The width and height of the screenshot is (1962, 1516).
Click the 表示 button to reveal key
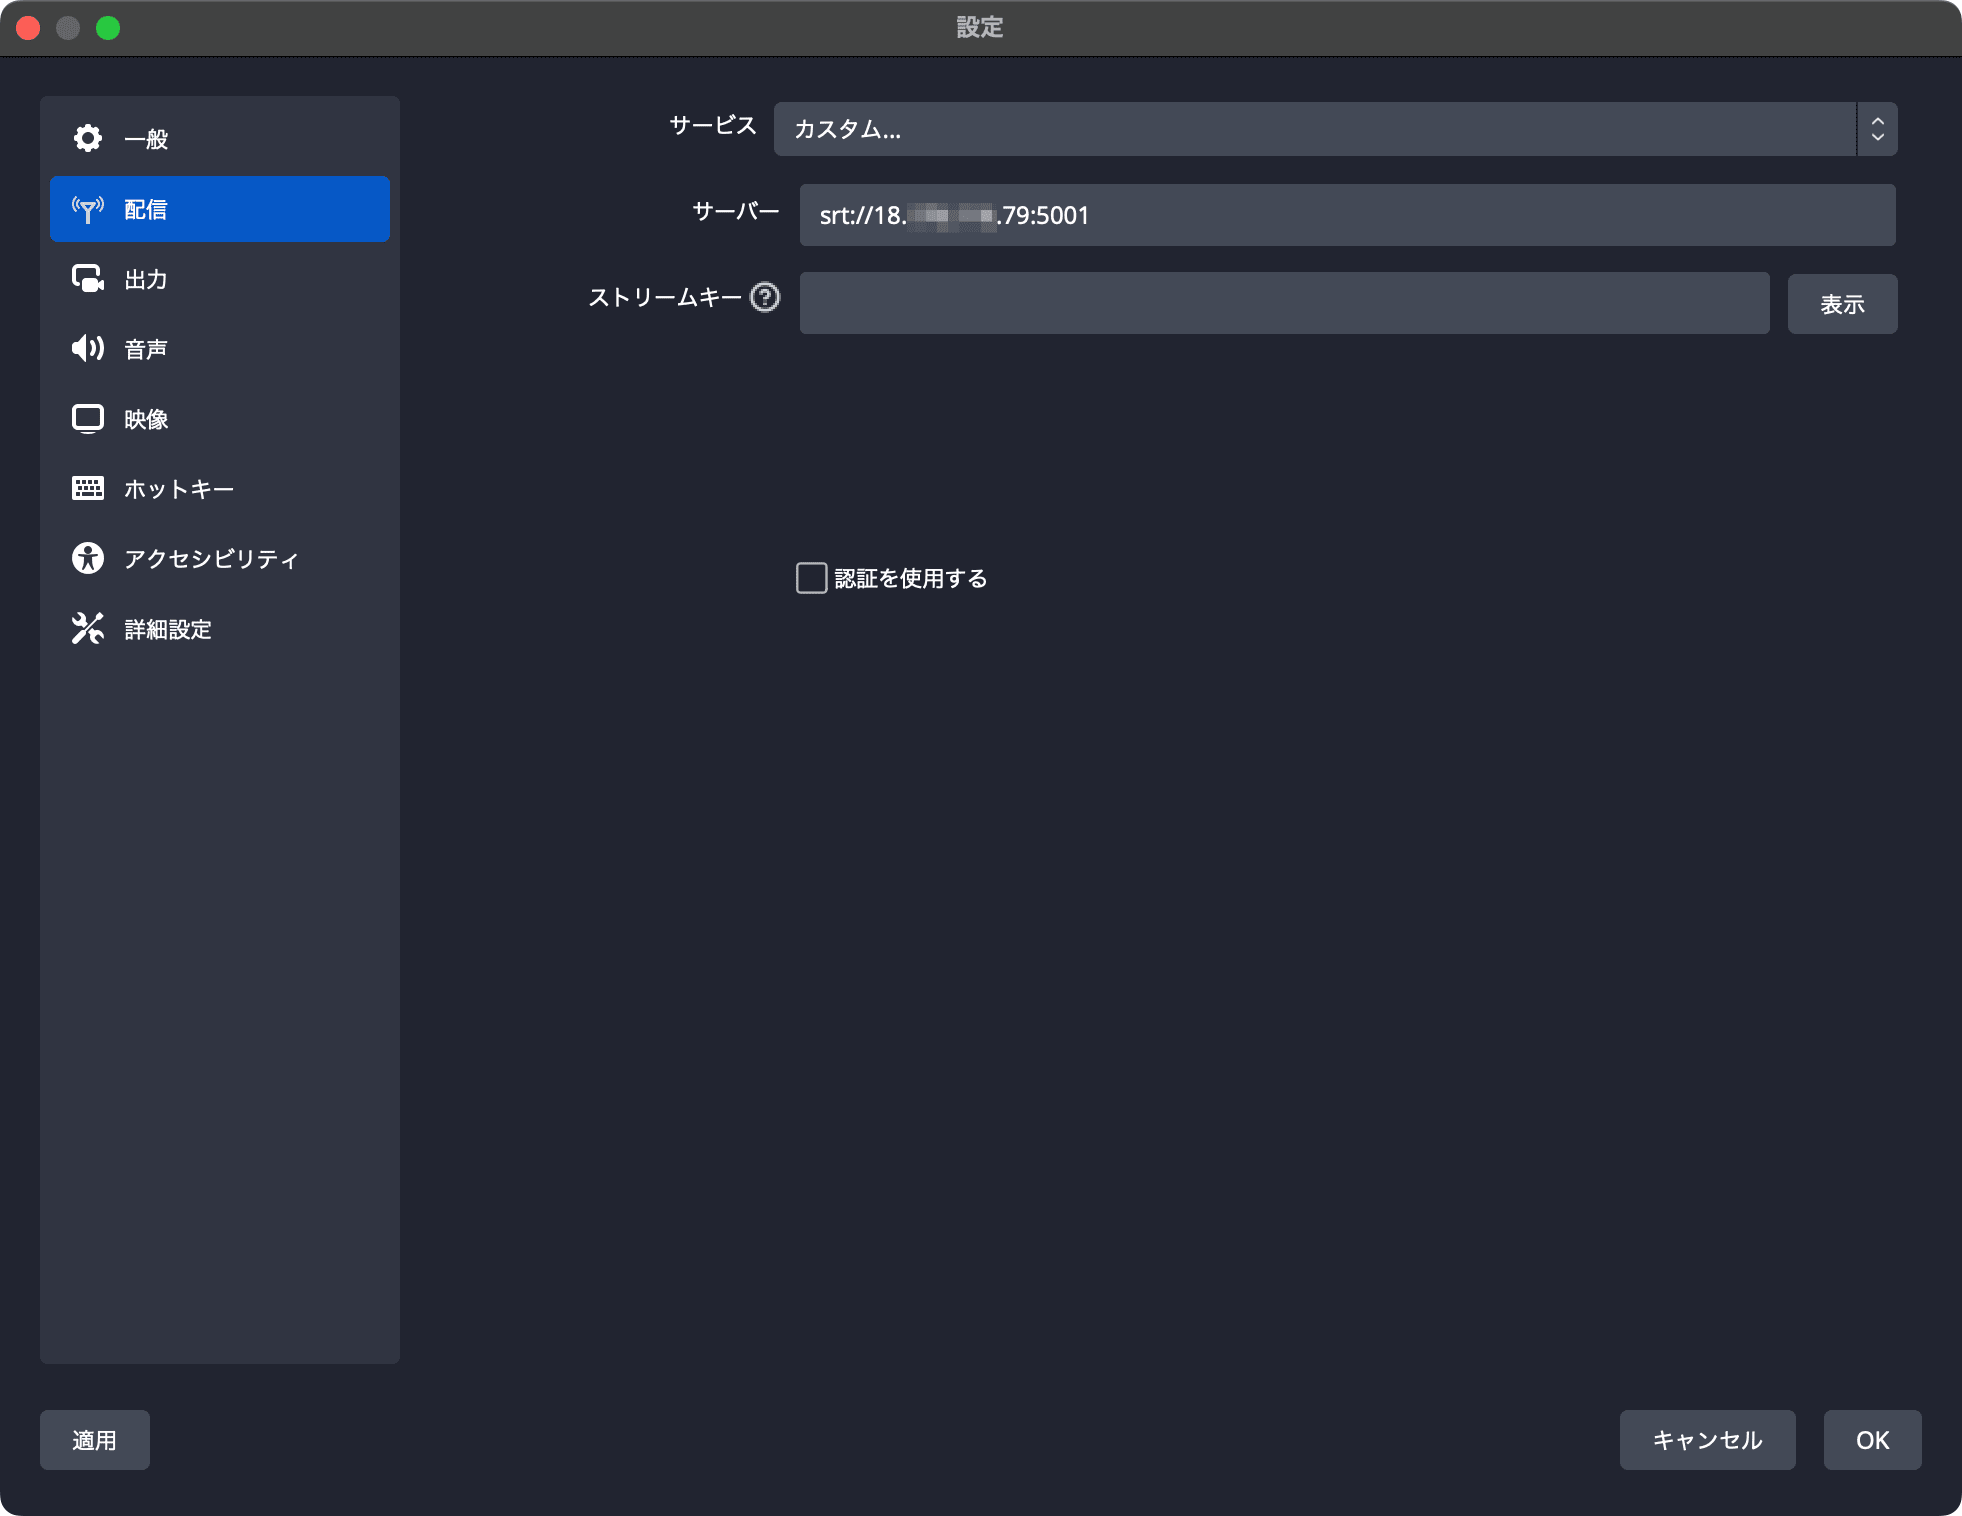1842,304
